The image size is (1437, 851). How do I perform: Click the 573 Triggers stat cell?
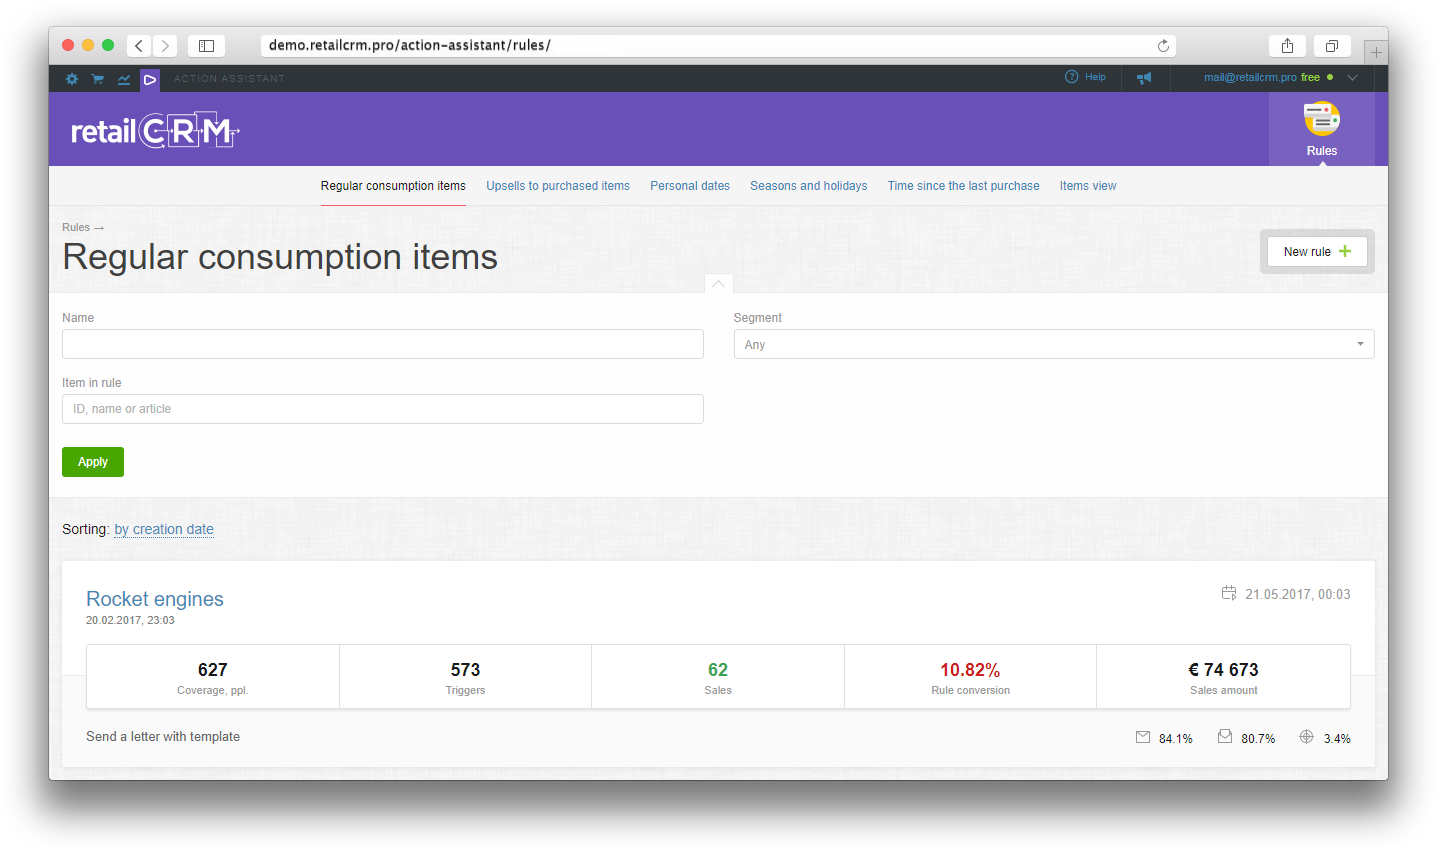pos(465,677)
